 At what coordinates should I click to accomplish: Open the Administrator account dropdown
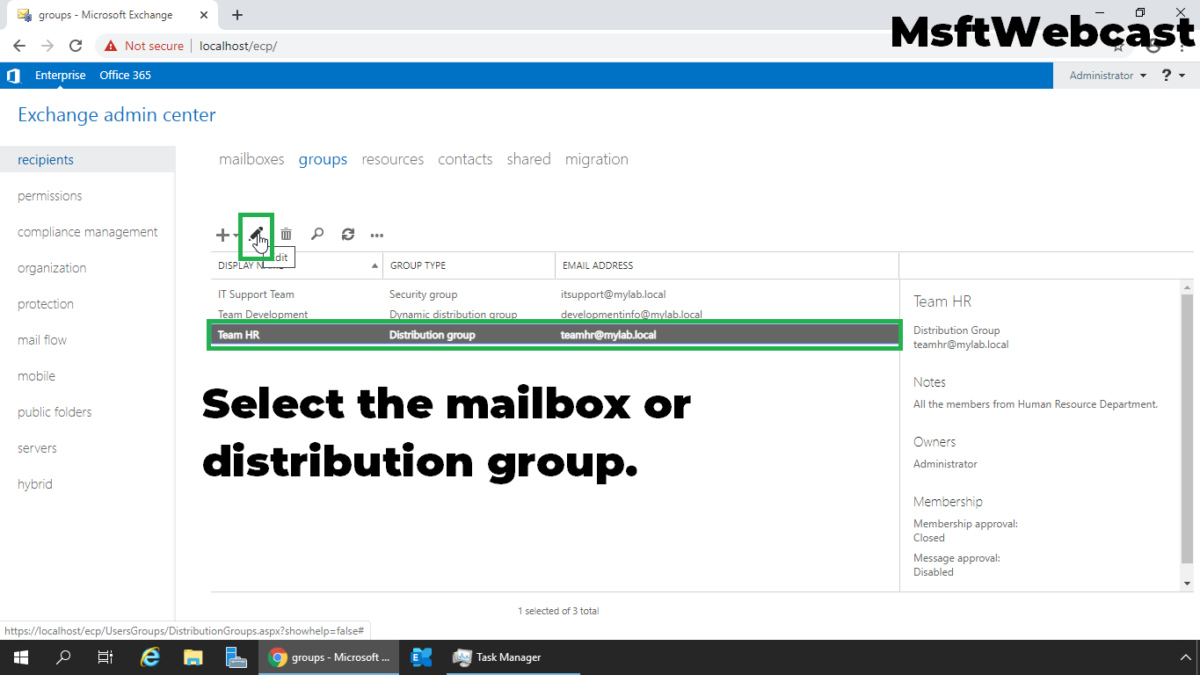(x=1105, y=75)
